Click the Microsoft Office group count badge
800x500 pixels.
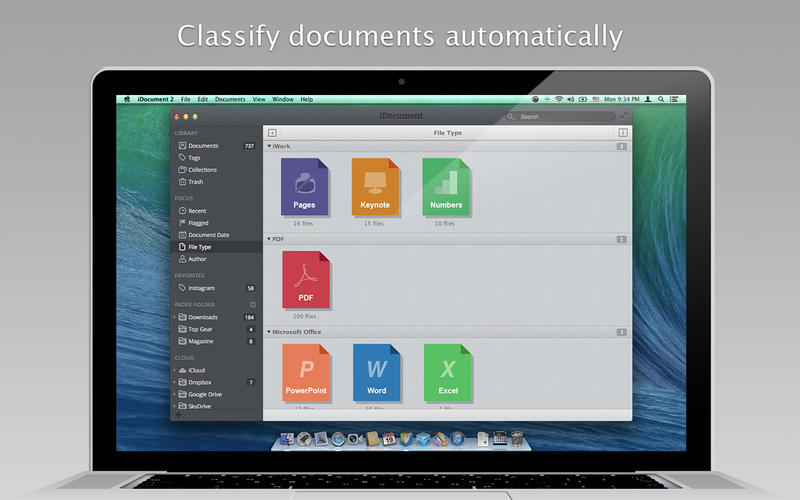tap(621, 332)
